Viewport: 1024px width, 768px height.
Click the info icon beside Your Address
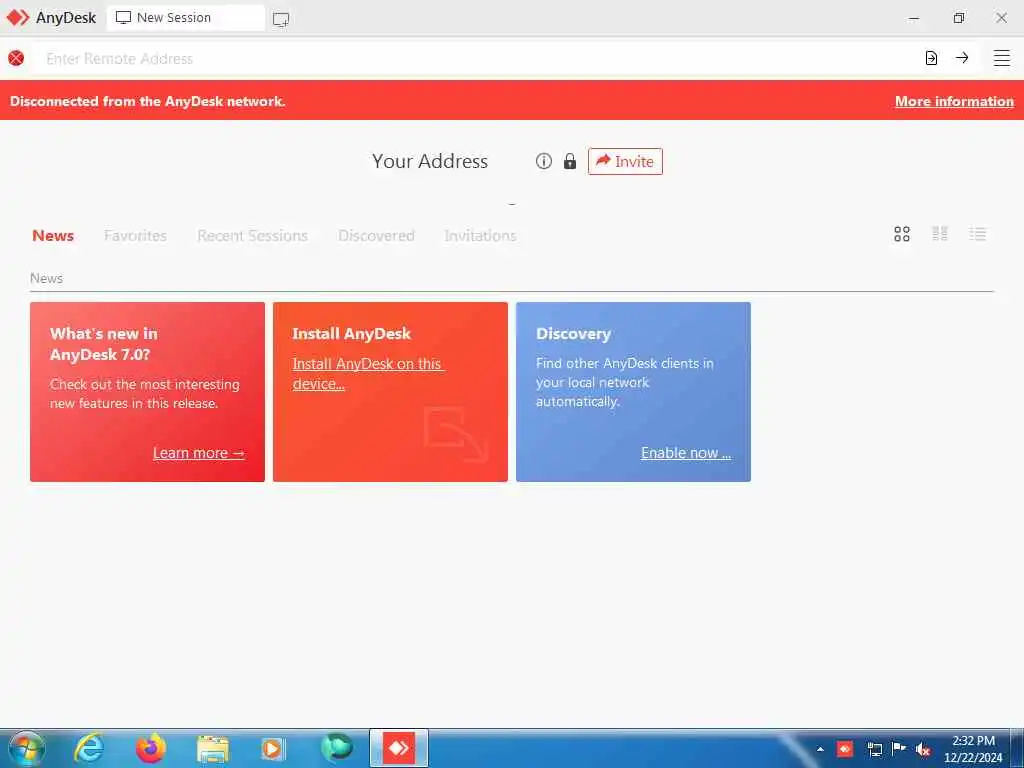click(544, 161)
